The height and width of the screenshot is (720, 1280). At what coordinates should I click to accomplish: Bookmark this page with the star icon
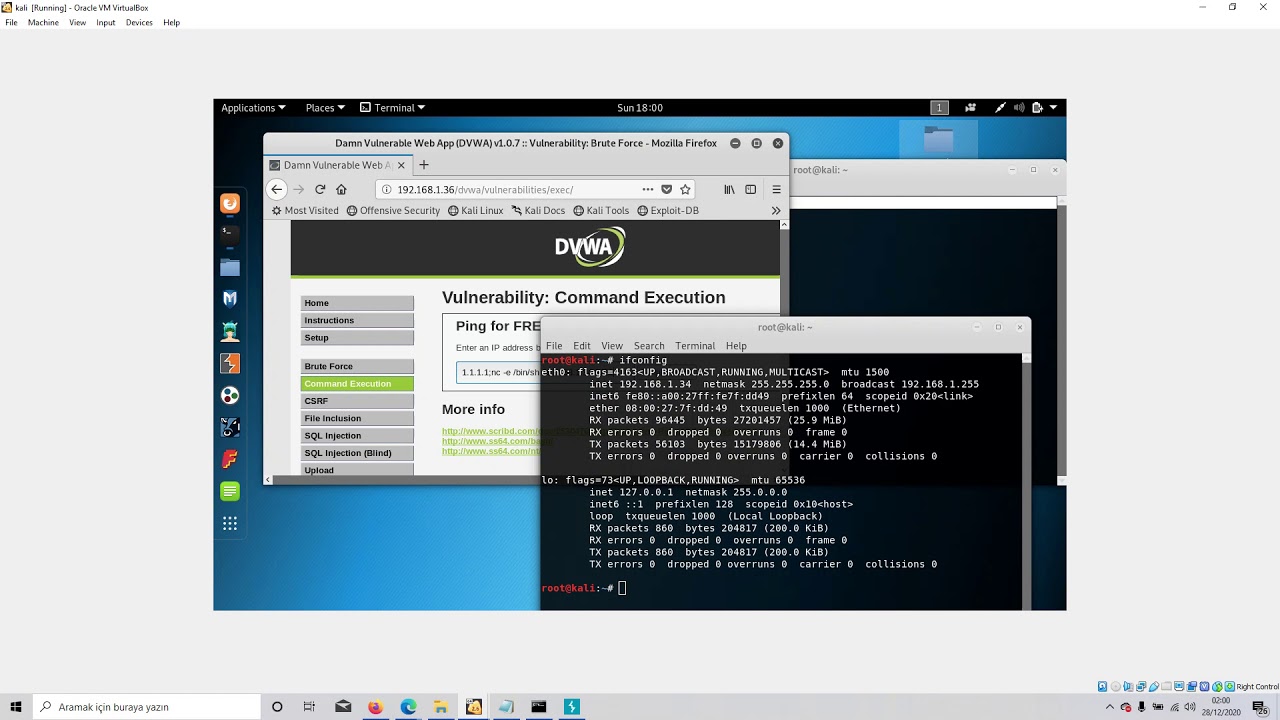(x=685, y=189)
